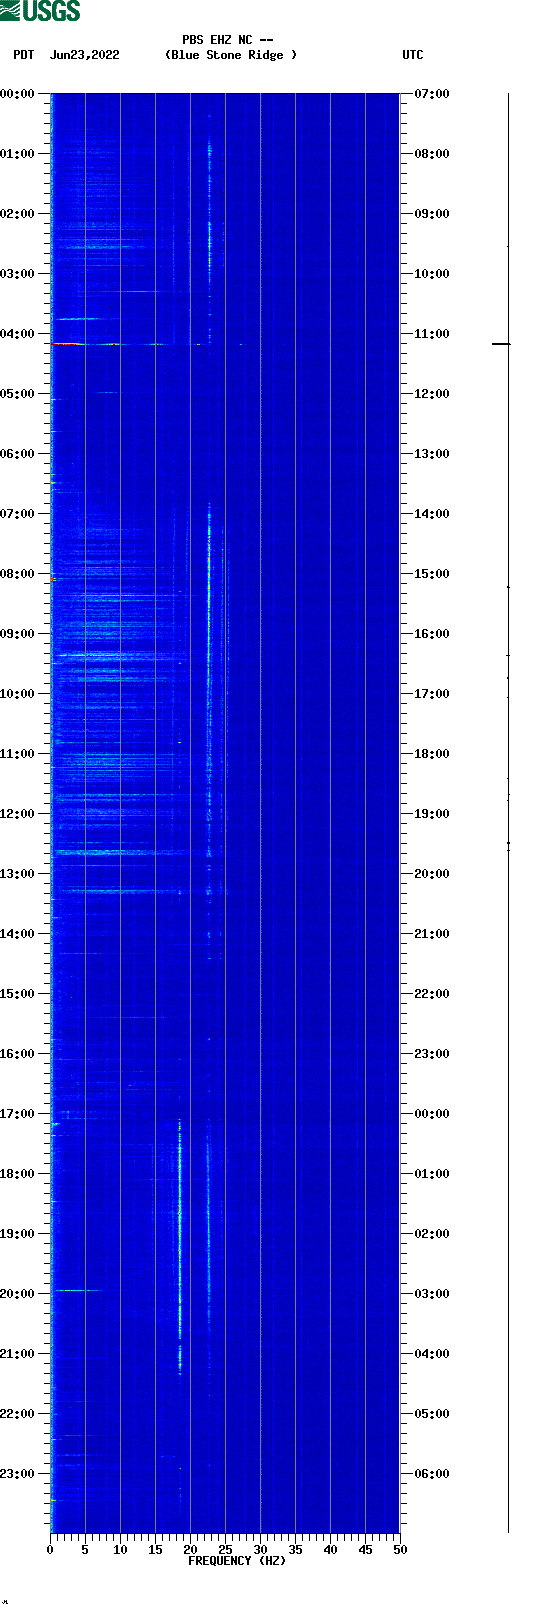Click the 12:00 PDT time label

pyautogui.click(x=18, y=813)
